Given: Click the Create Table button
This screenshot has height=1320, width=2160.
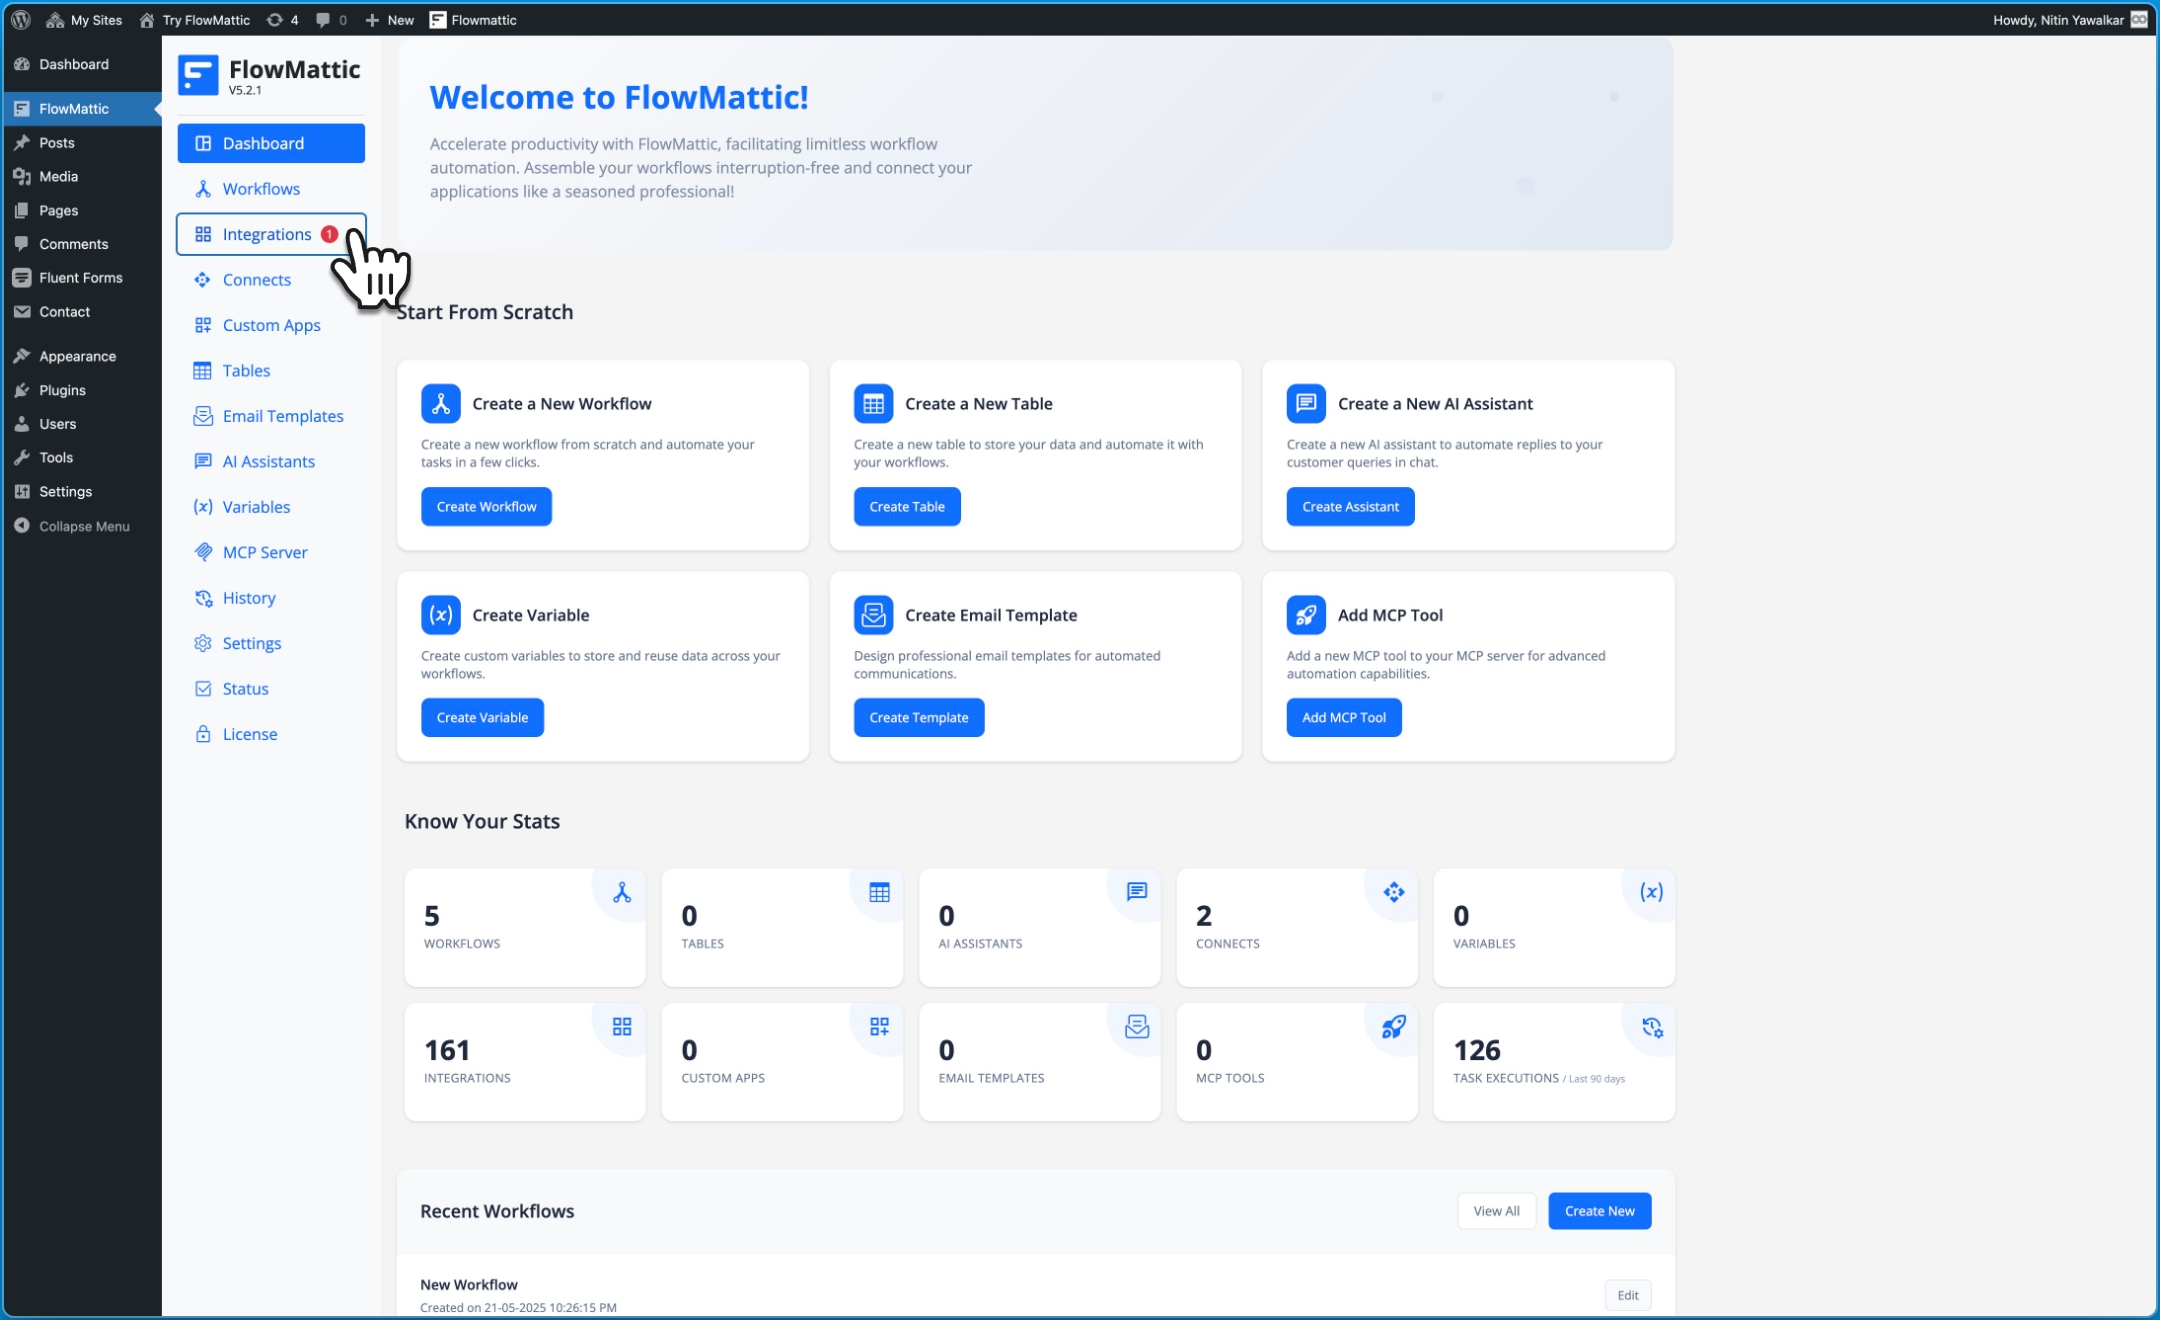Looking at the screenshot, I should pos(907,506).
